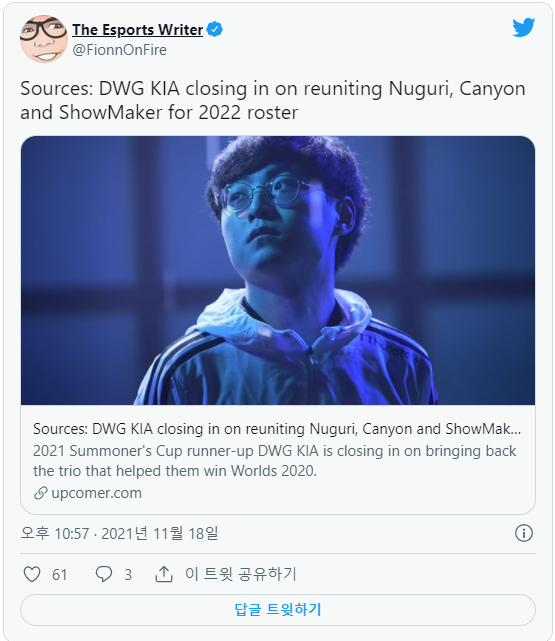Click the card headline about DWG KIA
This screenshot has width=555, height=641.
(x=277, y=429)
